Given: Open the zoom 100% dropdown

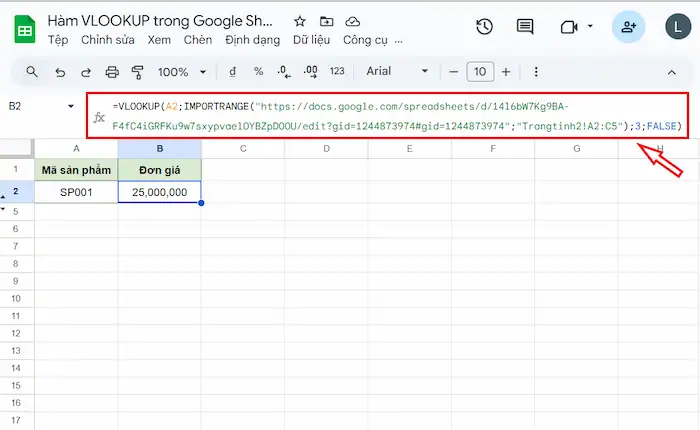Looking at the screenshot, I should [x=181, y=72].
